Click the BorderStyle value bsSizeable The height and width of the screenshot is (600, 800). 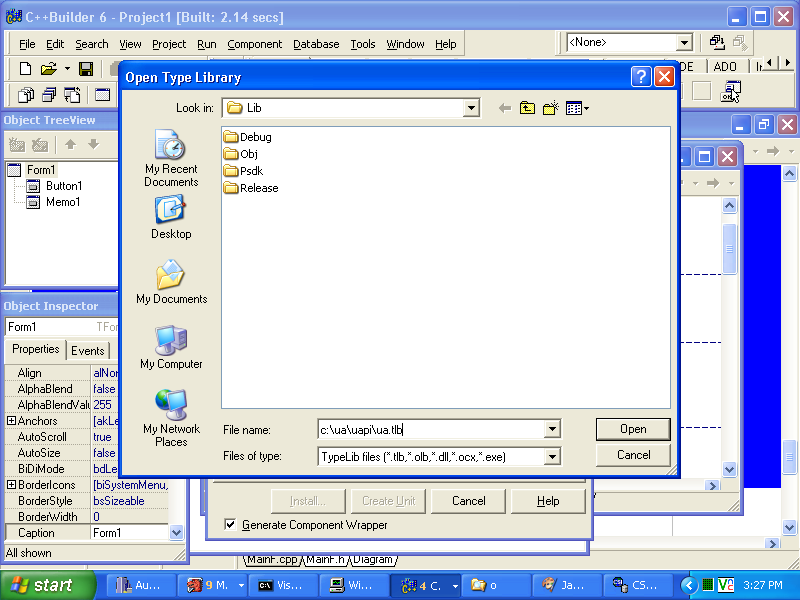(130, 501)
